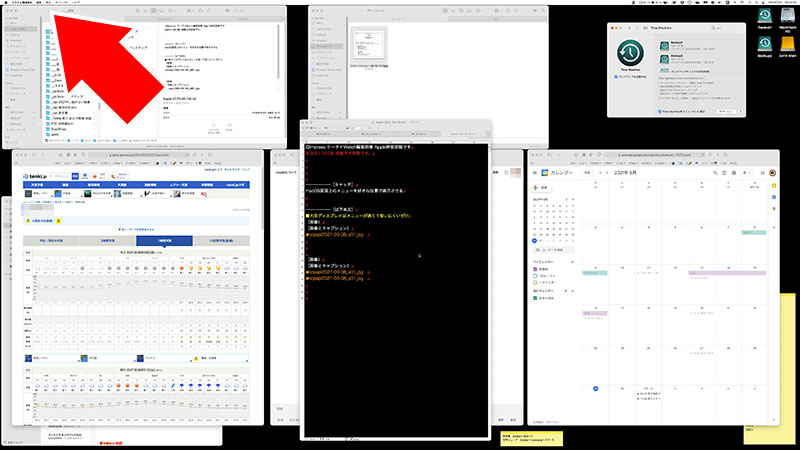Open Maps icon in Calendar side panel
Viewport: 800px width, 450px height.
(774, 209)
